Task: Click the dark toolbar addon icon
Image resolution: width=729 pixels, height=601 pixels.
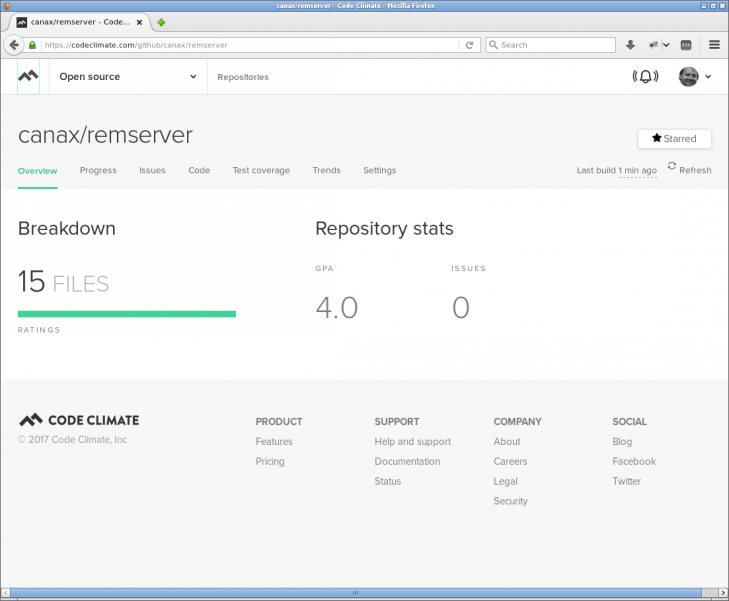Action: pos(686,45)
